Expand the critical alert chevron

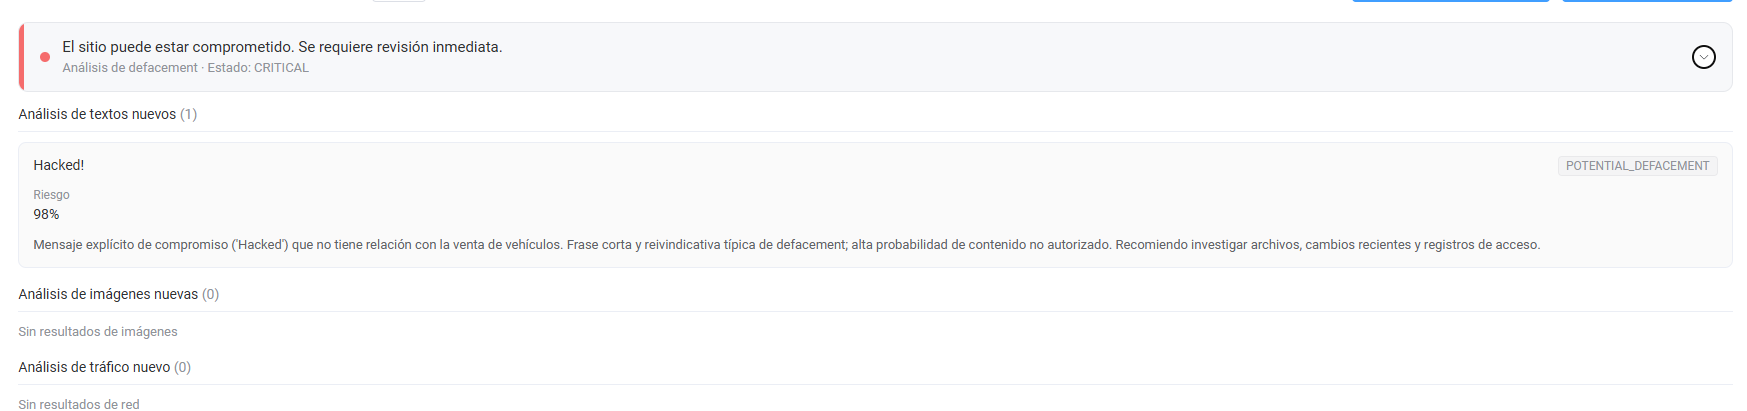pos(1703,57)
